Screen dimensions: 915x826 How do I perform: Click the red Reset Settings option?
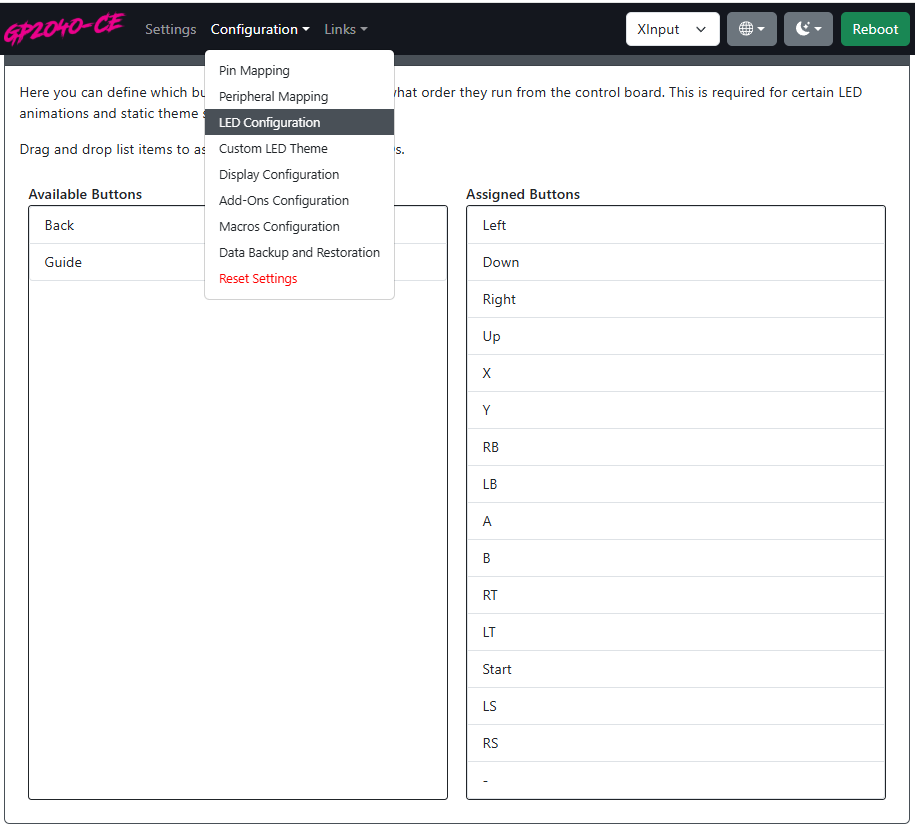coord(258,279)
